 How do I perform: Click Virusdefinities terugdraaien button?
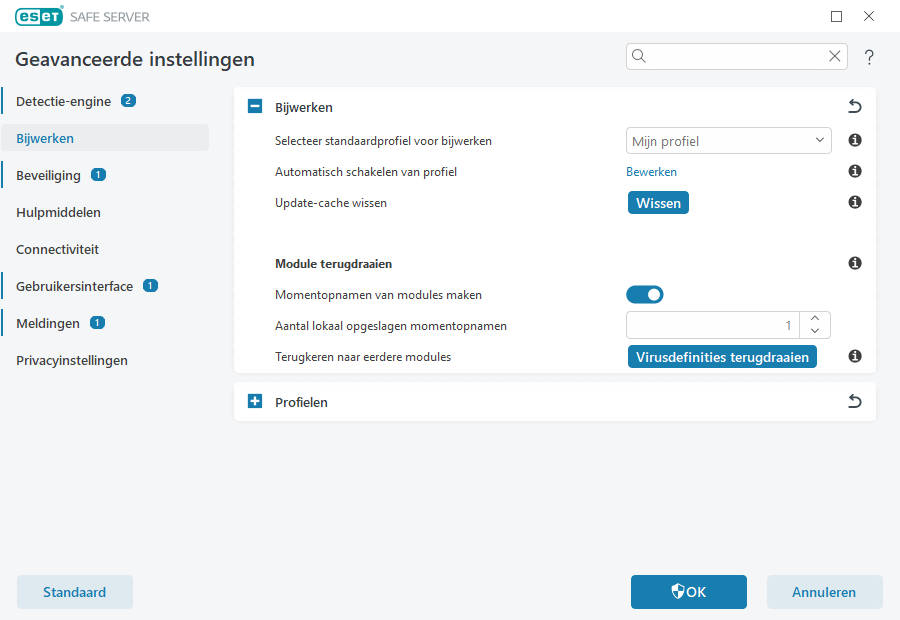[722, 357]
